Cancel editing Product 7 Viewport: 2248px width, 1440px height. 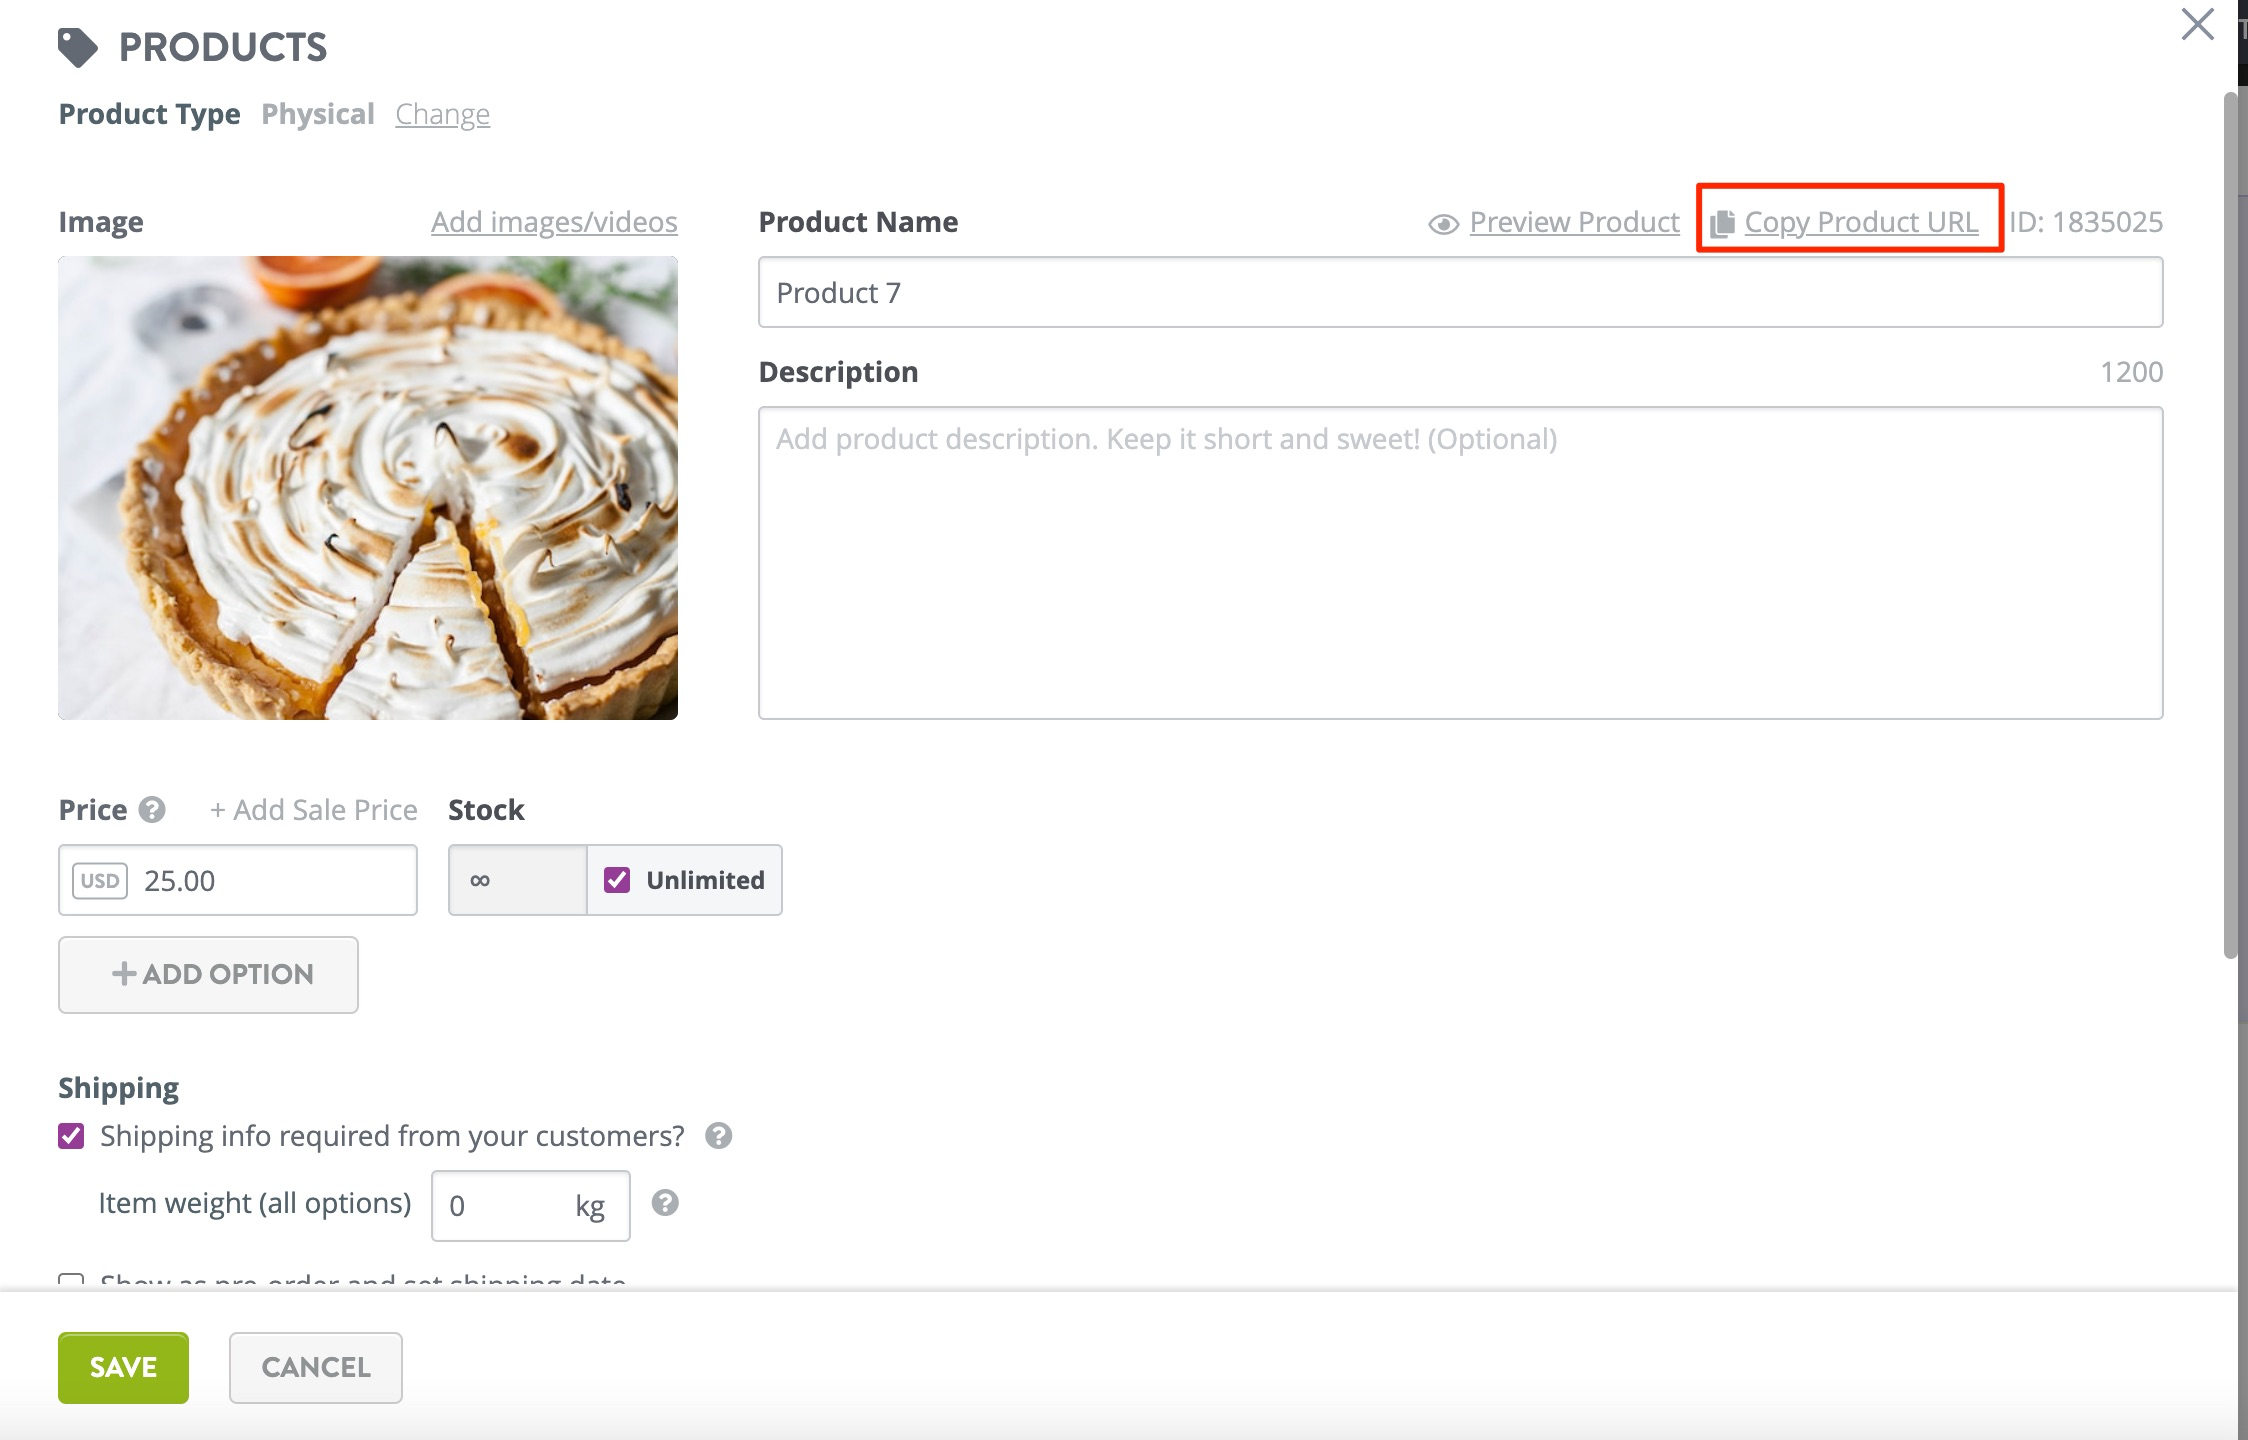[x=315, y=1367]
